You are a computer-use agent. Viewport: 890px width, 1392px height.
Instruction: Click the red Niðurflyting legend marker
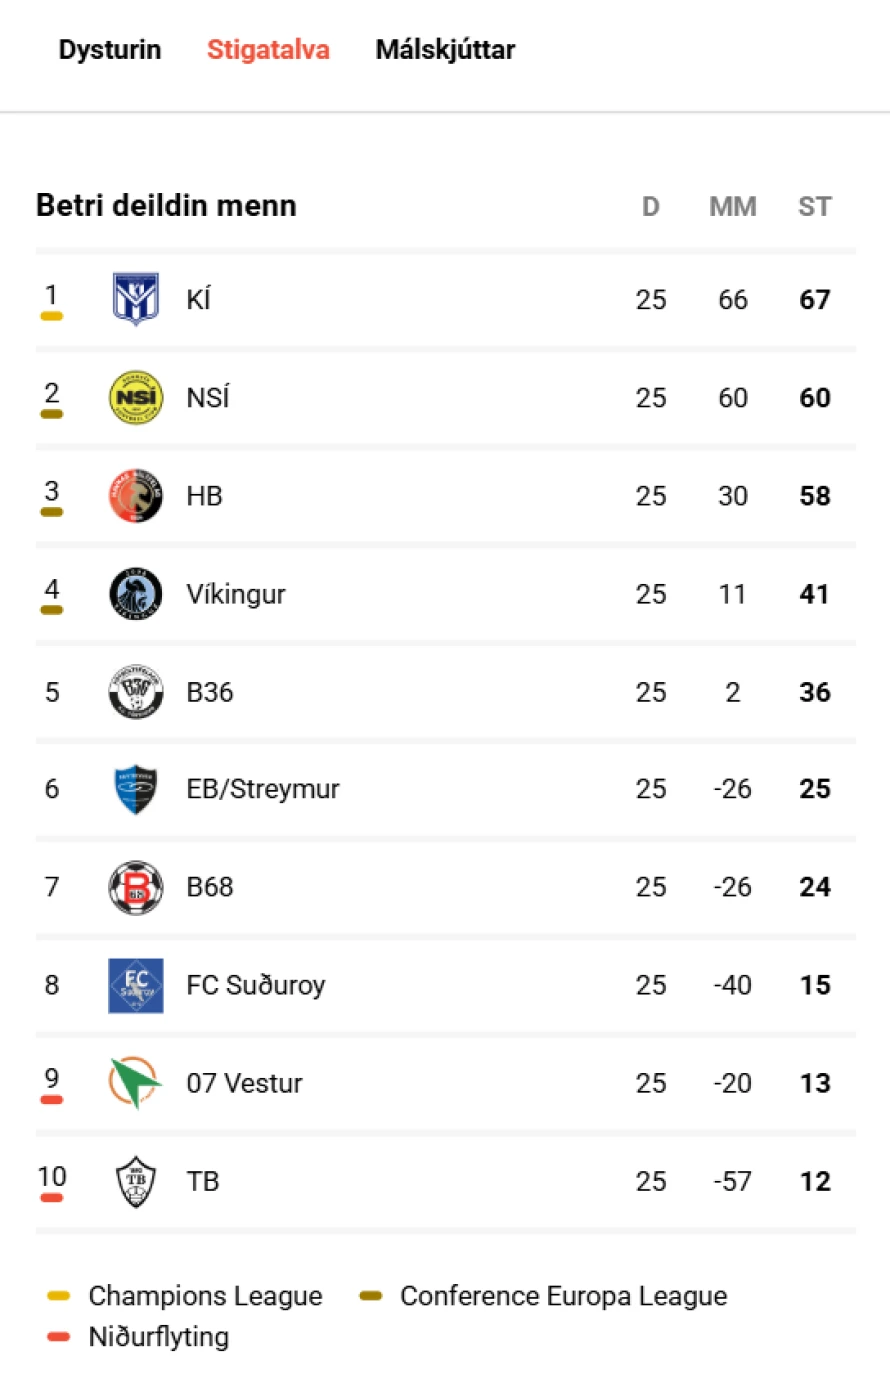59,1337
